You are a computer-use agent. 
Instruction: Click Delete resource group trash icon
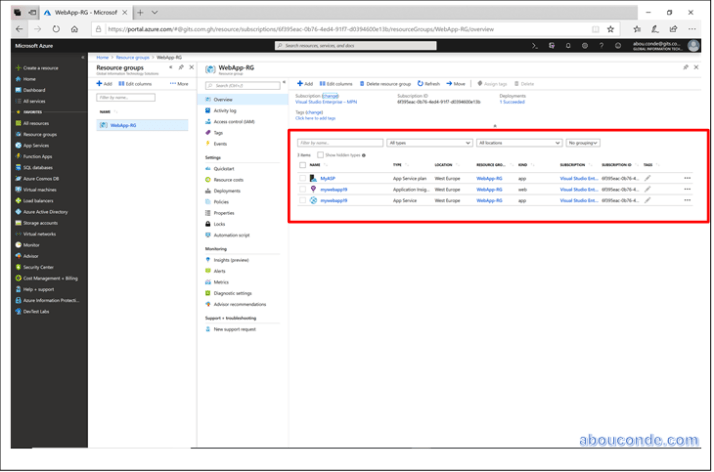[362, 84]
